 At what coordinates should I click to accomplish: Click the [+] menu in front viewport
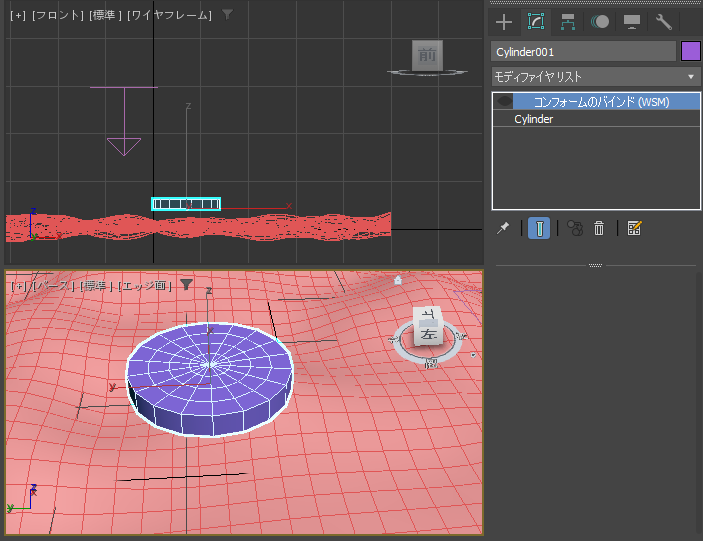[x=18, y=16]
